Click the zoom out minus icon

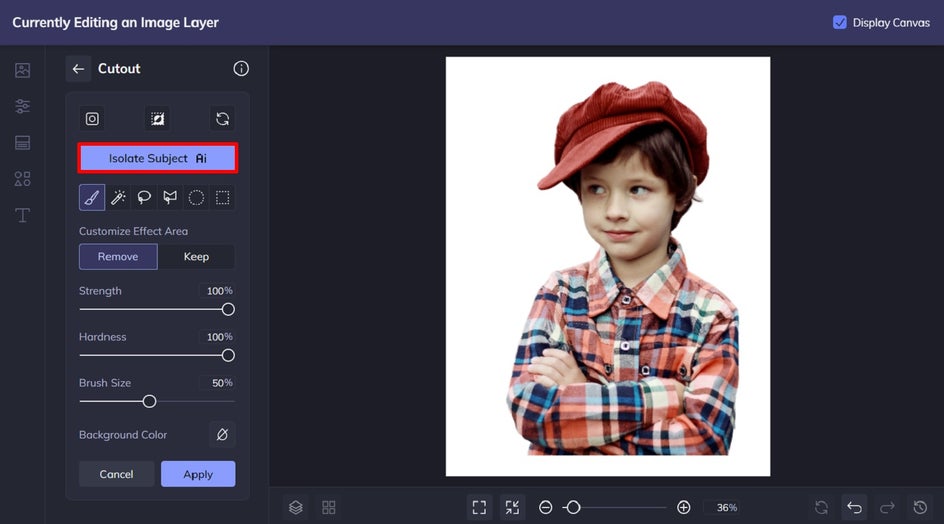(545, 507)
